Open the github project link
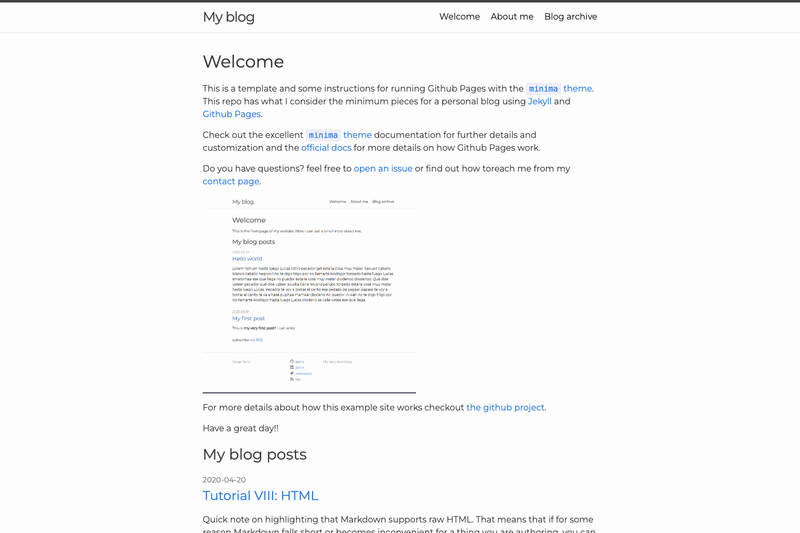The width and height of the screenshot is (800, 533). pos(505,407)
